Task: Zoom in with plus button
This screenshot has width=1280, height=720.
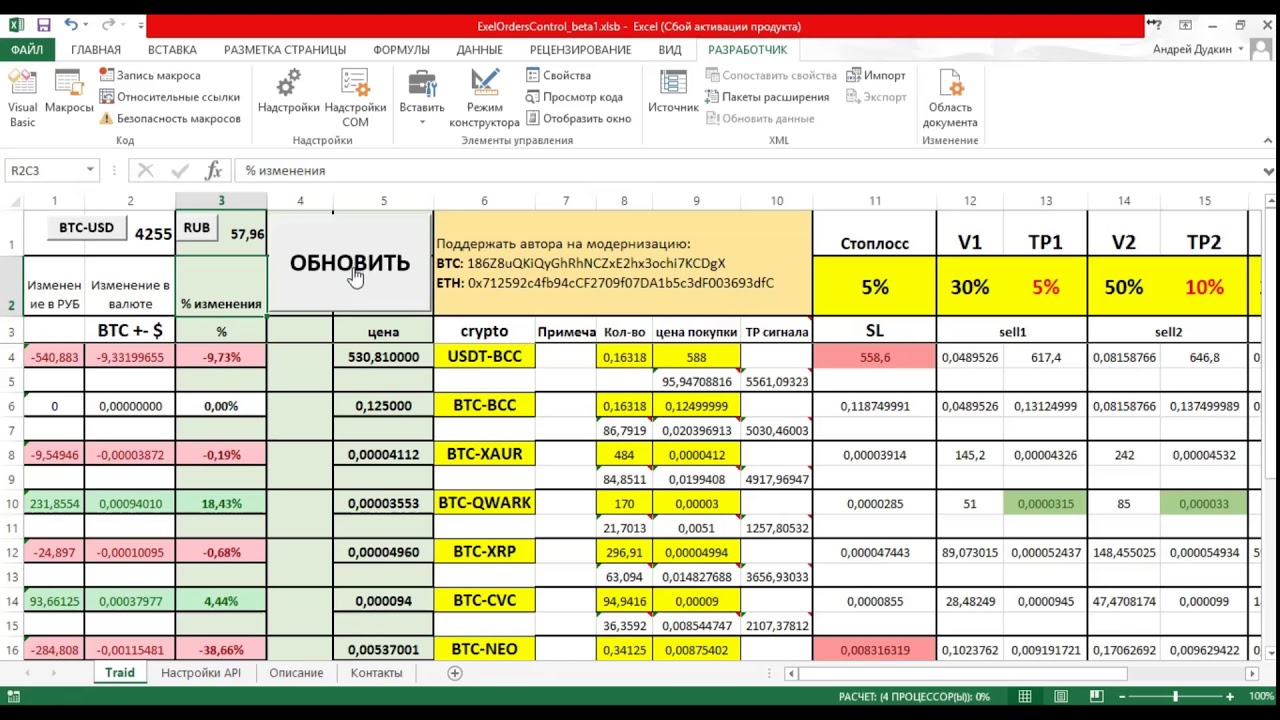Action: pyautogui.click(x=1230, y=696)
